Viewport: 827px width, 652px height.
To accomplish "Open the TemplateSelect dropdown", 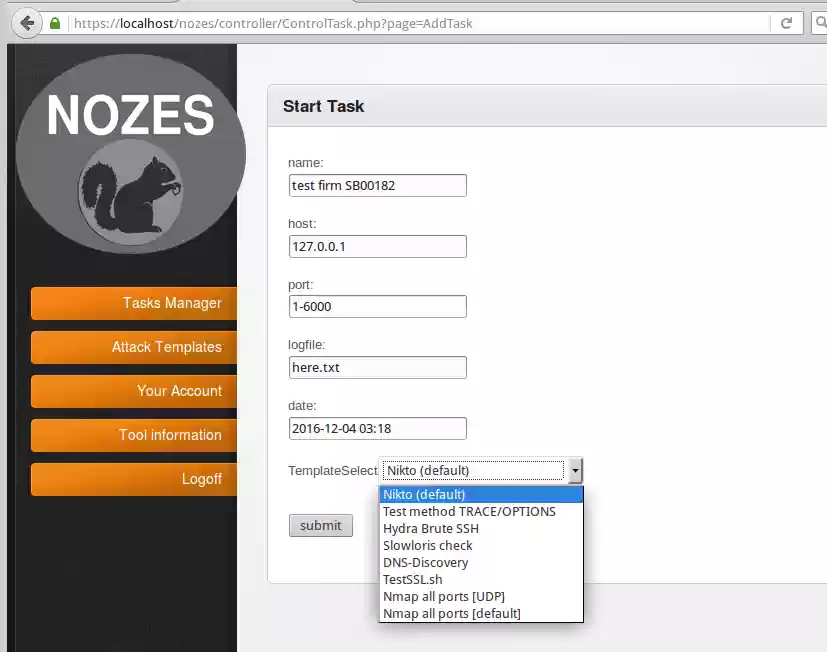I will 576,469.
